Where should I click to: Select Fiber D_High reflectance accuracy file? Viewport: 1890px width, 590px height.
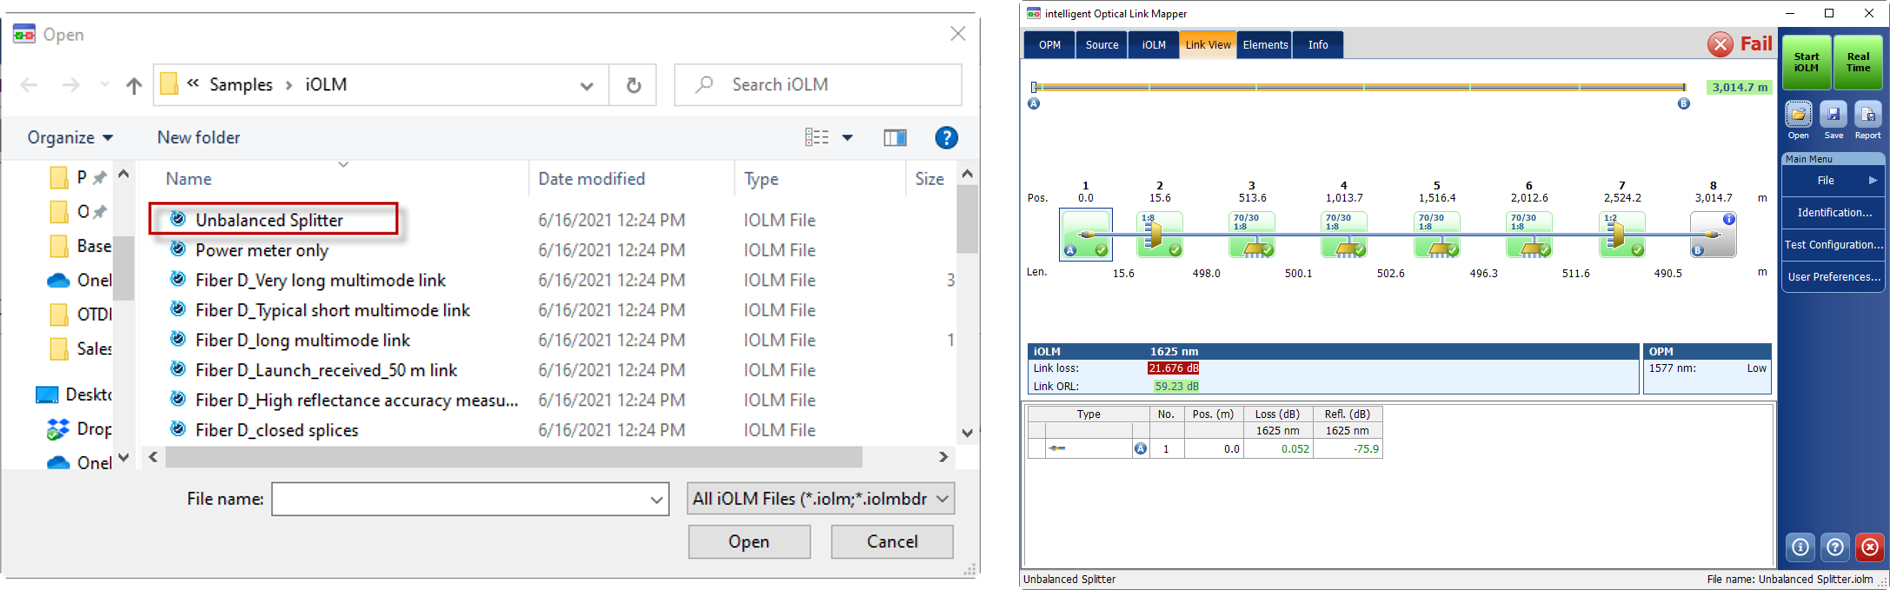(x=356, y=400)
